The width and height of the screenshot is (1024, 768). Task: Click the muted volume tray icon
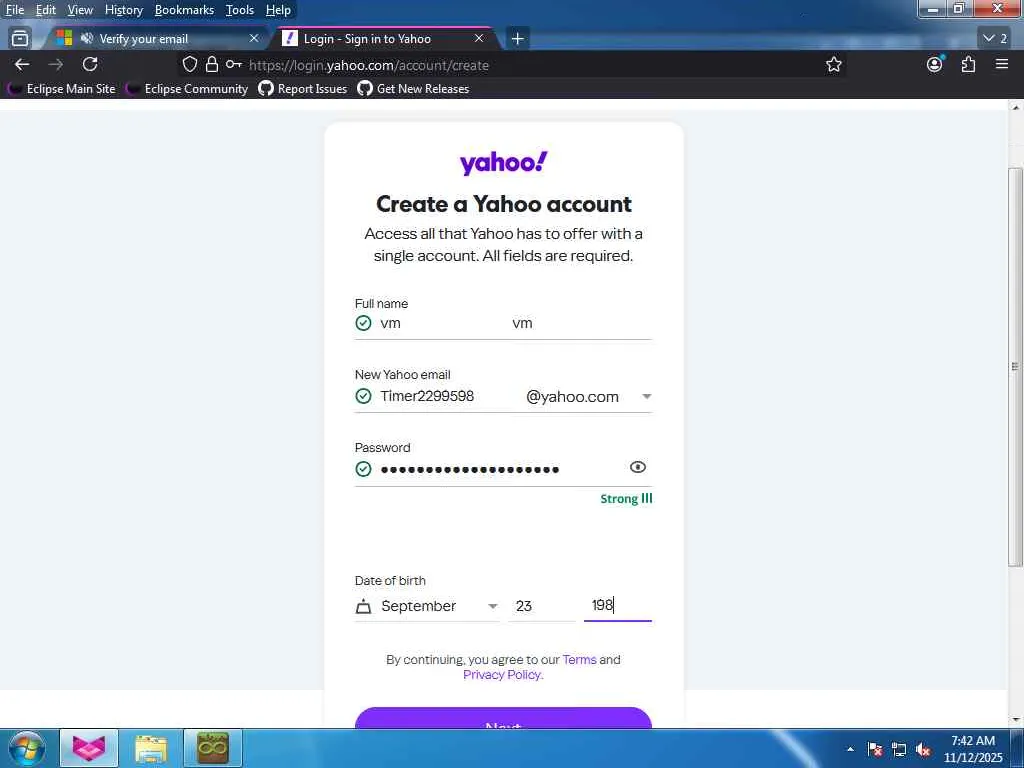pos(923,749)
